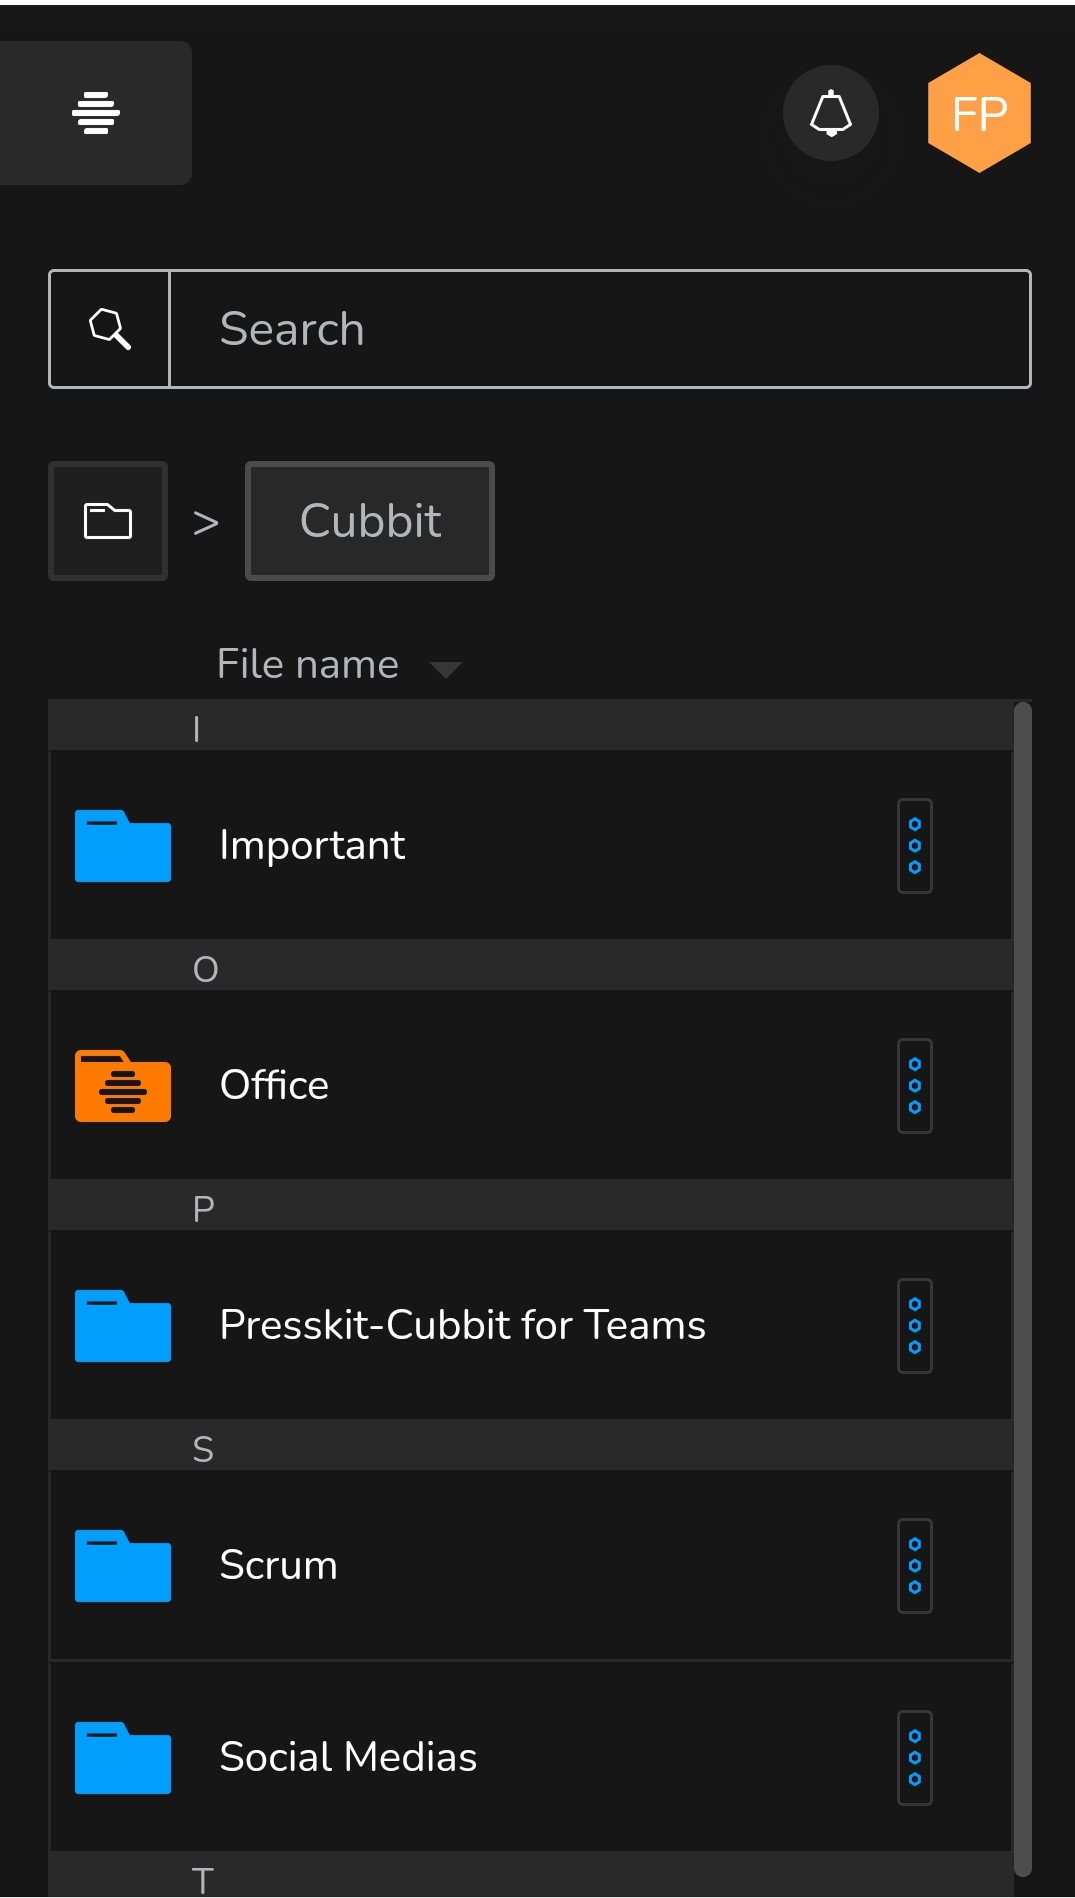Click the blue Important folder icon
Screen dimensions: 1075x1898
123,846
